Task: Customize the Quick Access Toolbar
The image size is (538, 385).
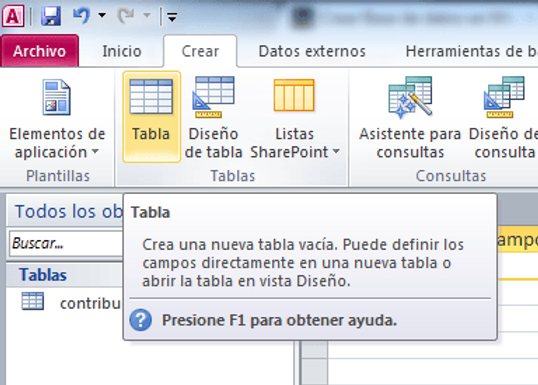Action: point(172,16)
